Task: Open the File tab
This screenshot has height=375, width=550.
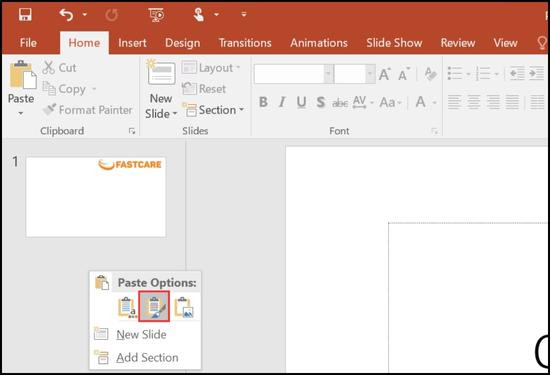Action: click(x=28, y=43)
